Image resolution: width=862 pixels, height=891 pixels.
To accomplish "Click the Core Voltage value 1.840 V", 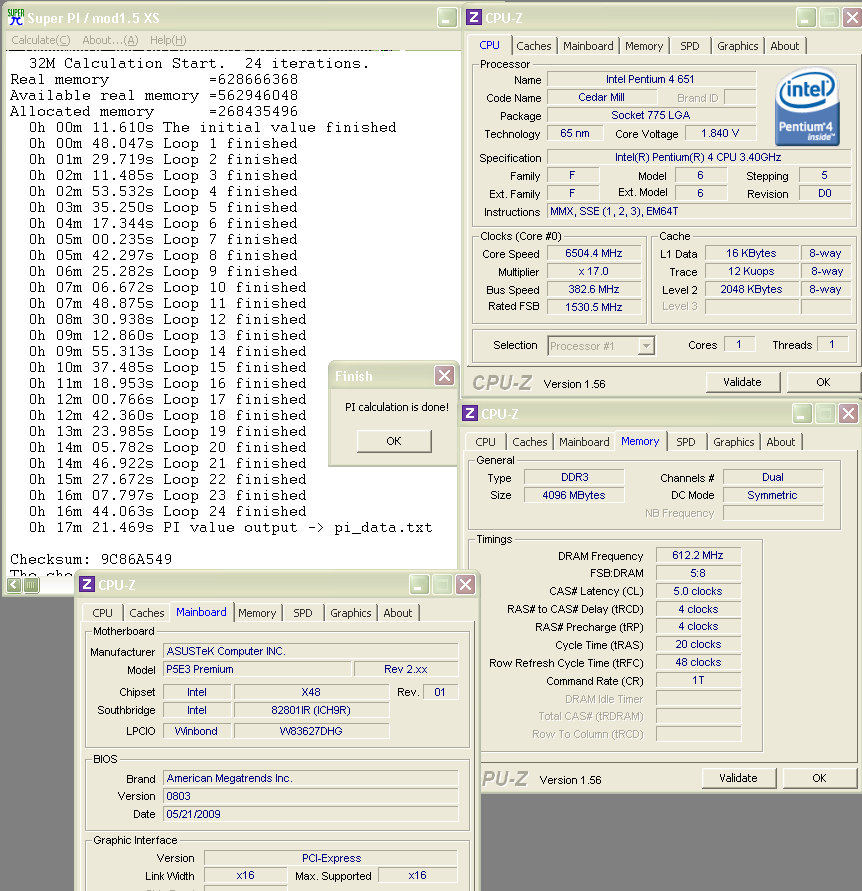I will pyautogui.click(x=720, y=133).
